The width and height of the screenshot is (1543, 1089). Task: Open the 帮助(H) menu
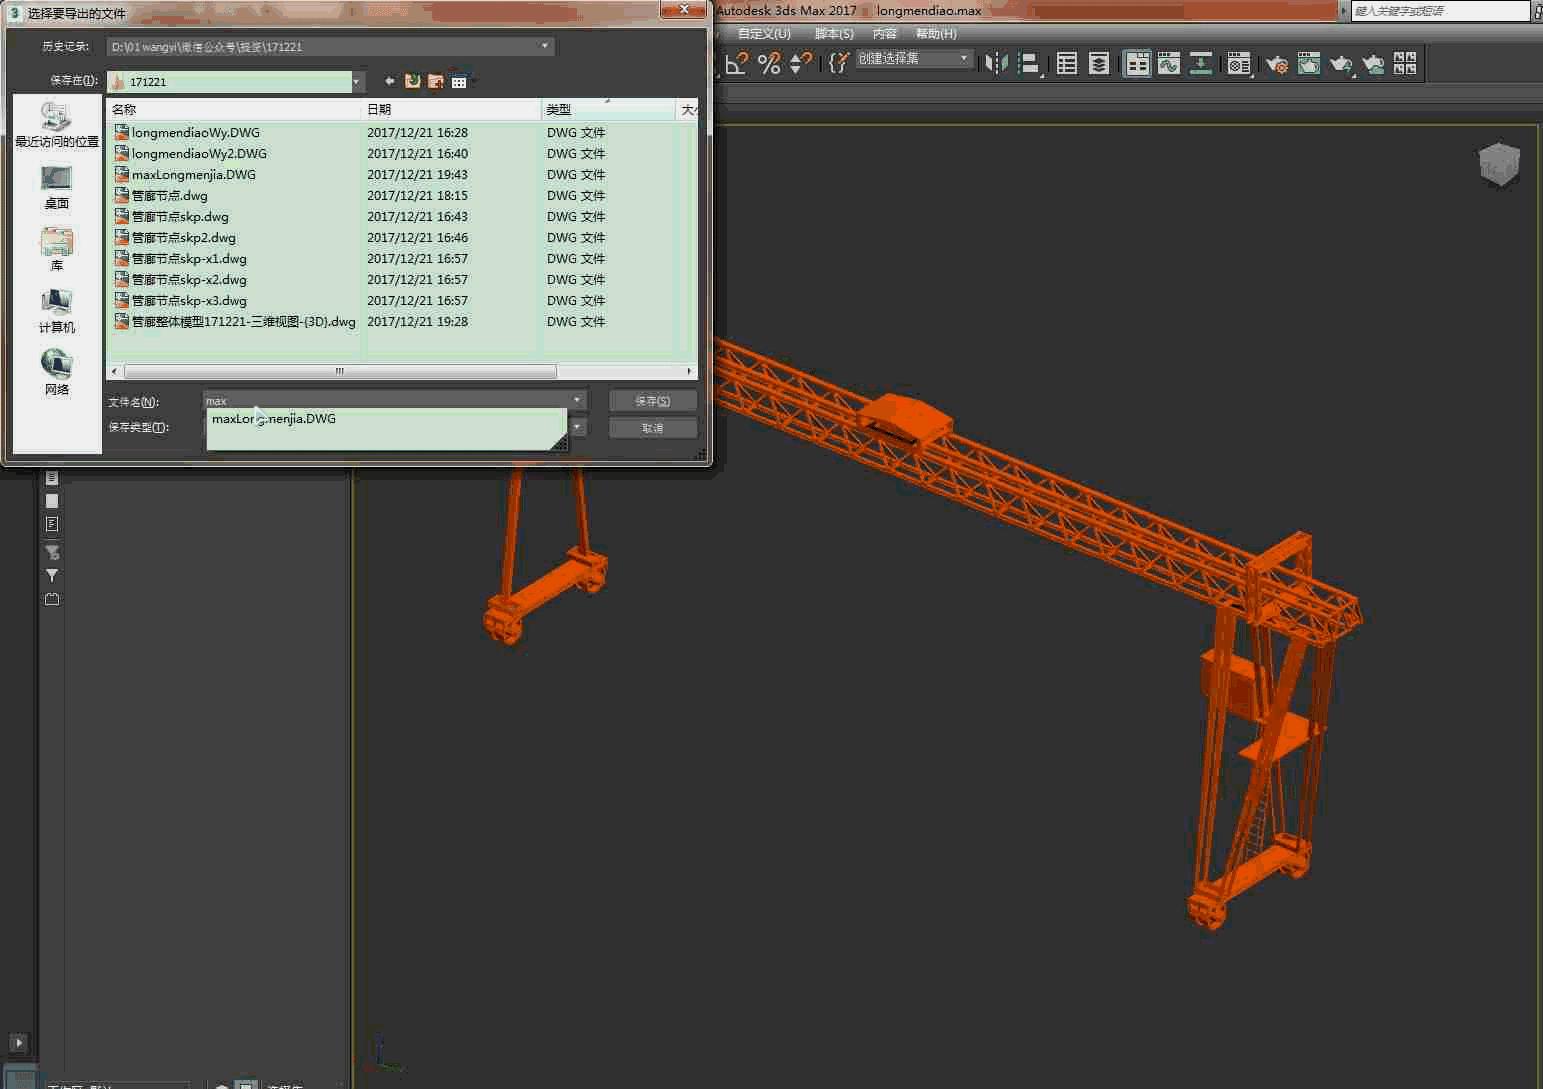click(x=936, y=34)
